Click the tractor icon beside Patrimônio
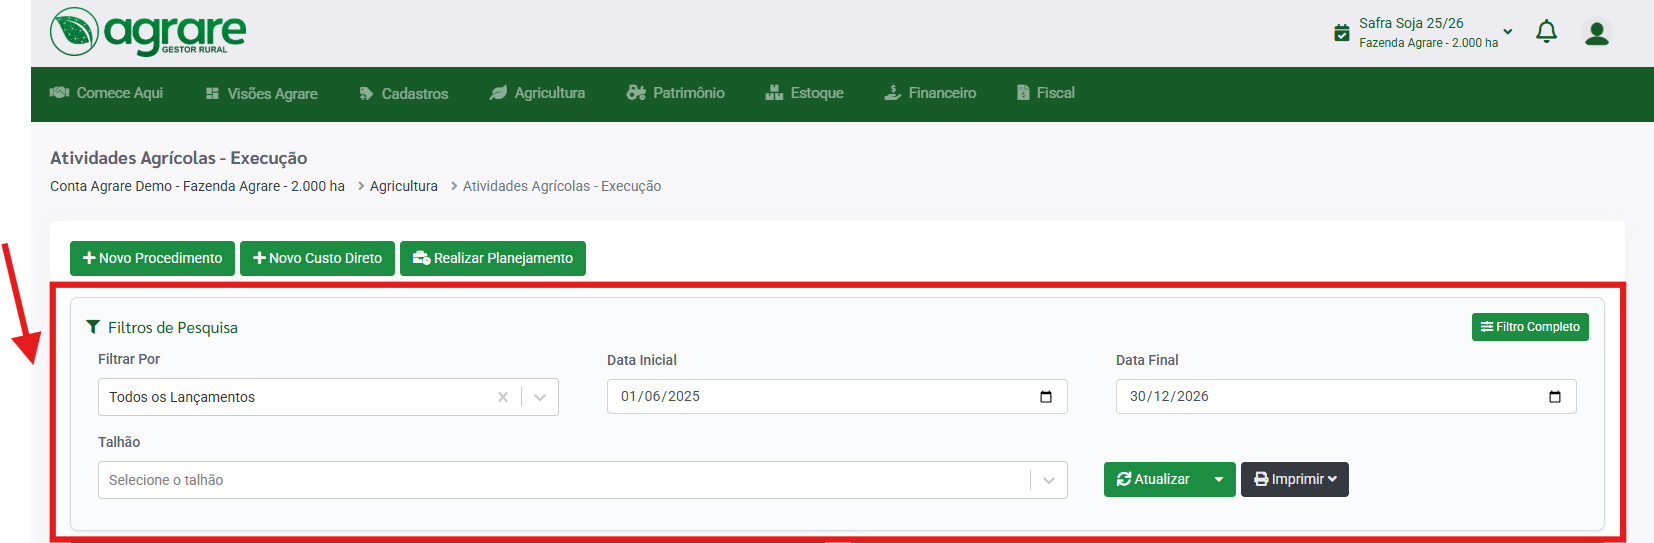Image resolution: width=1654 pixels, height=543 pixels. coord(636,93)
